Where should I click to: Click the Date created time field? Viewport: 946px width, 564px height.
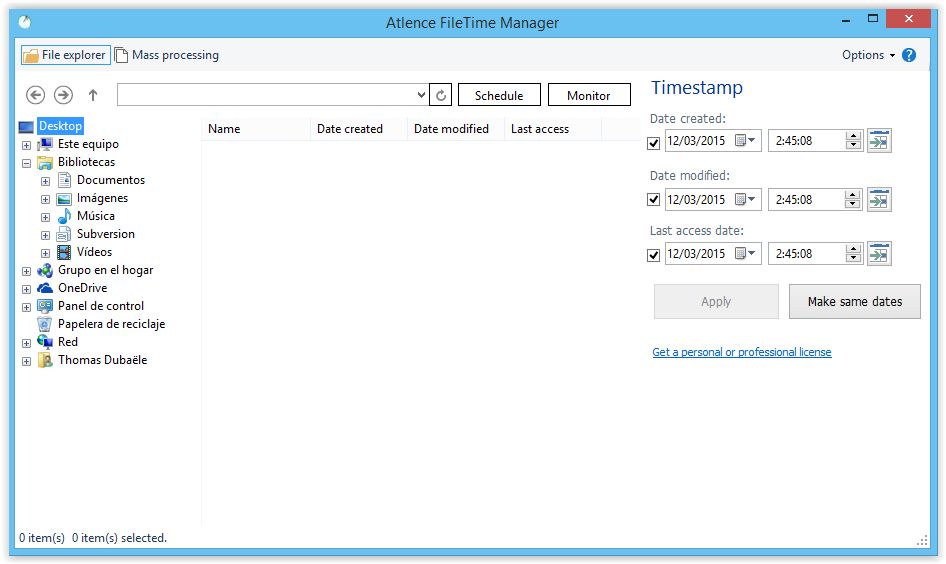coord(807,141)
